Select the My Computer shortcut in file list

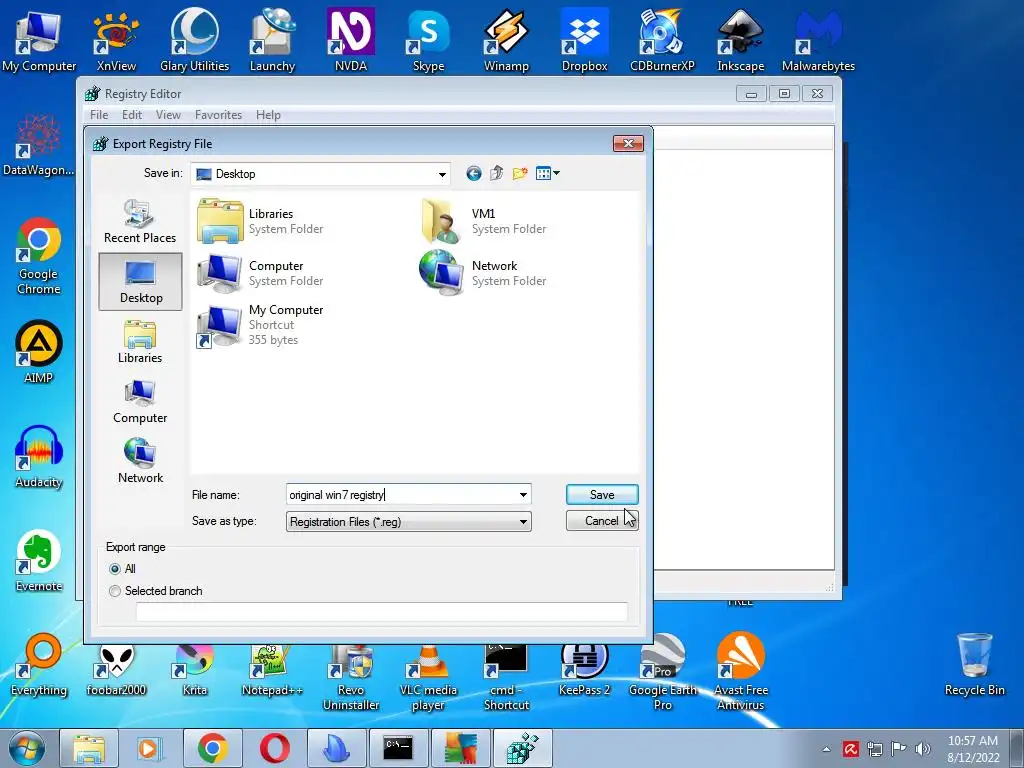coord(261,325)
